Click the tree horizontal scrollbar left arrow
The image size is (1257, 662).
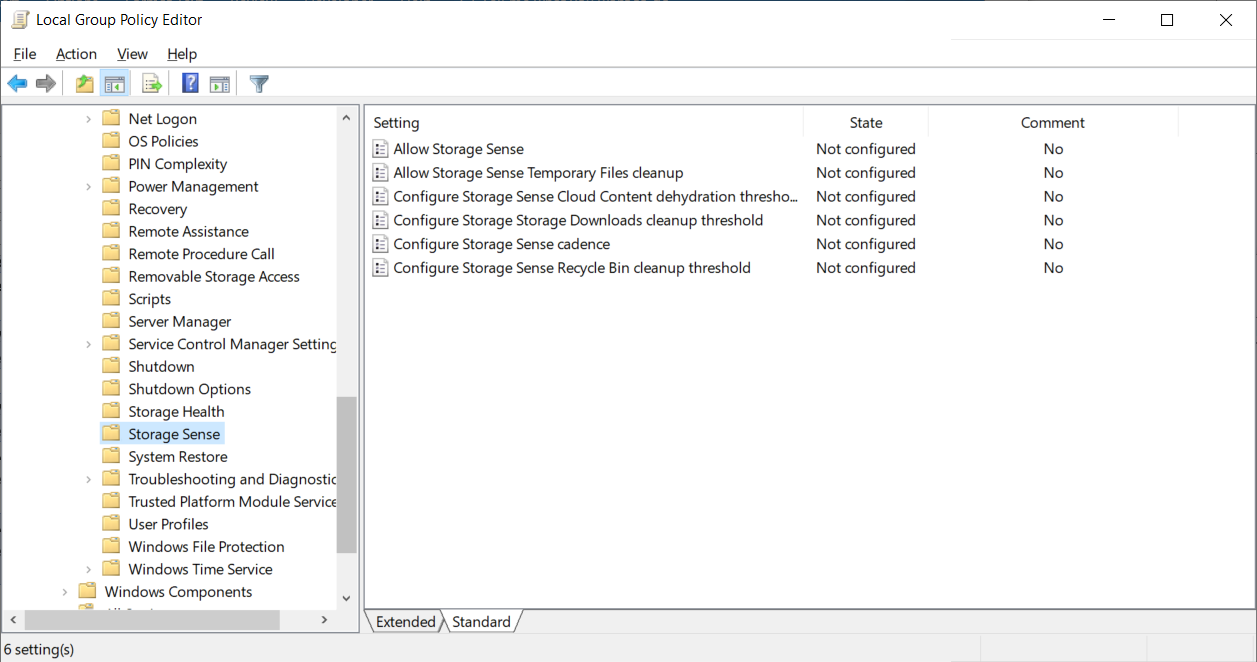(x=12, y=620)
